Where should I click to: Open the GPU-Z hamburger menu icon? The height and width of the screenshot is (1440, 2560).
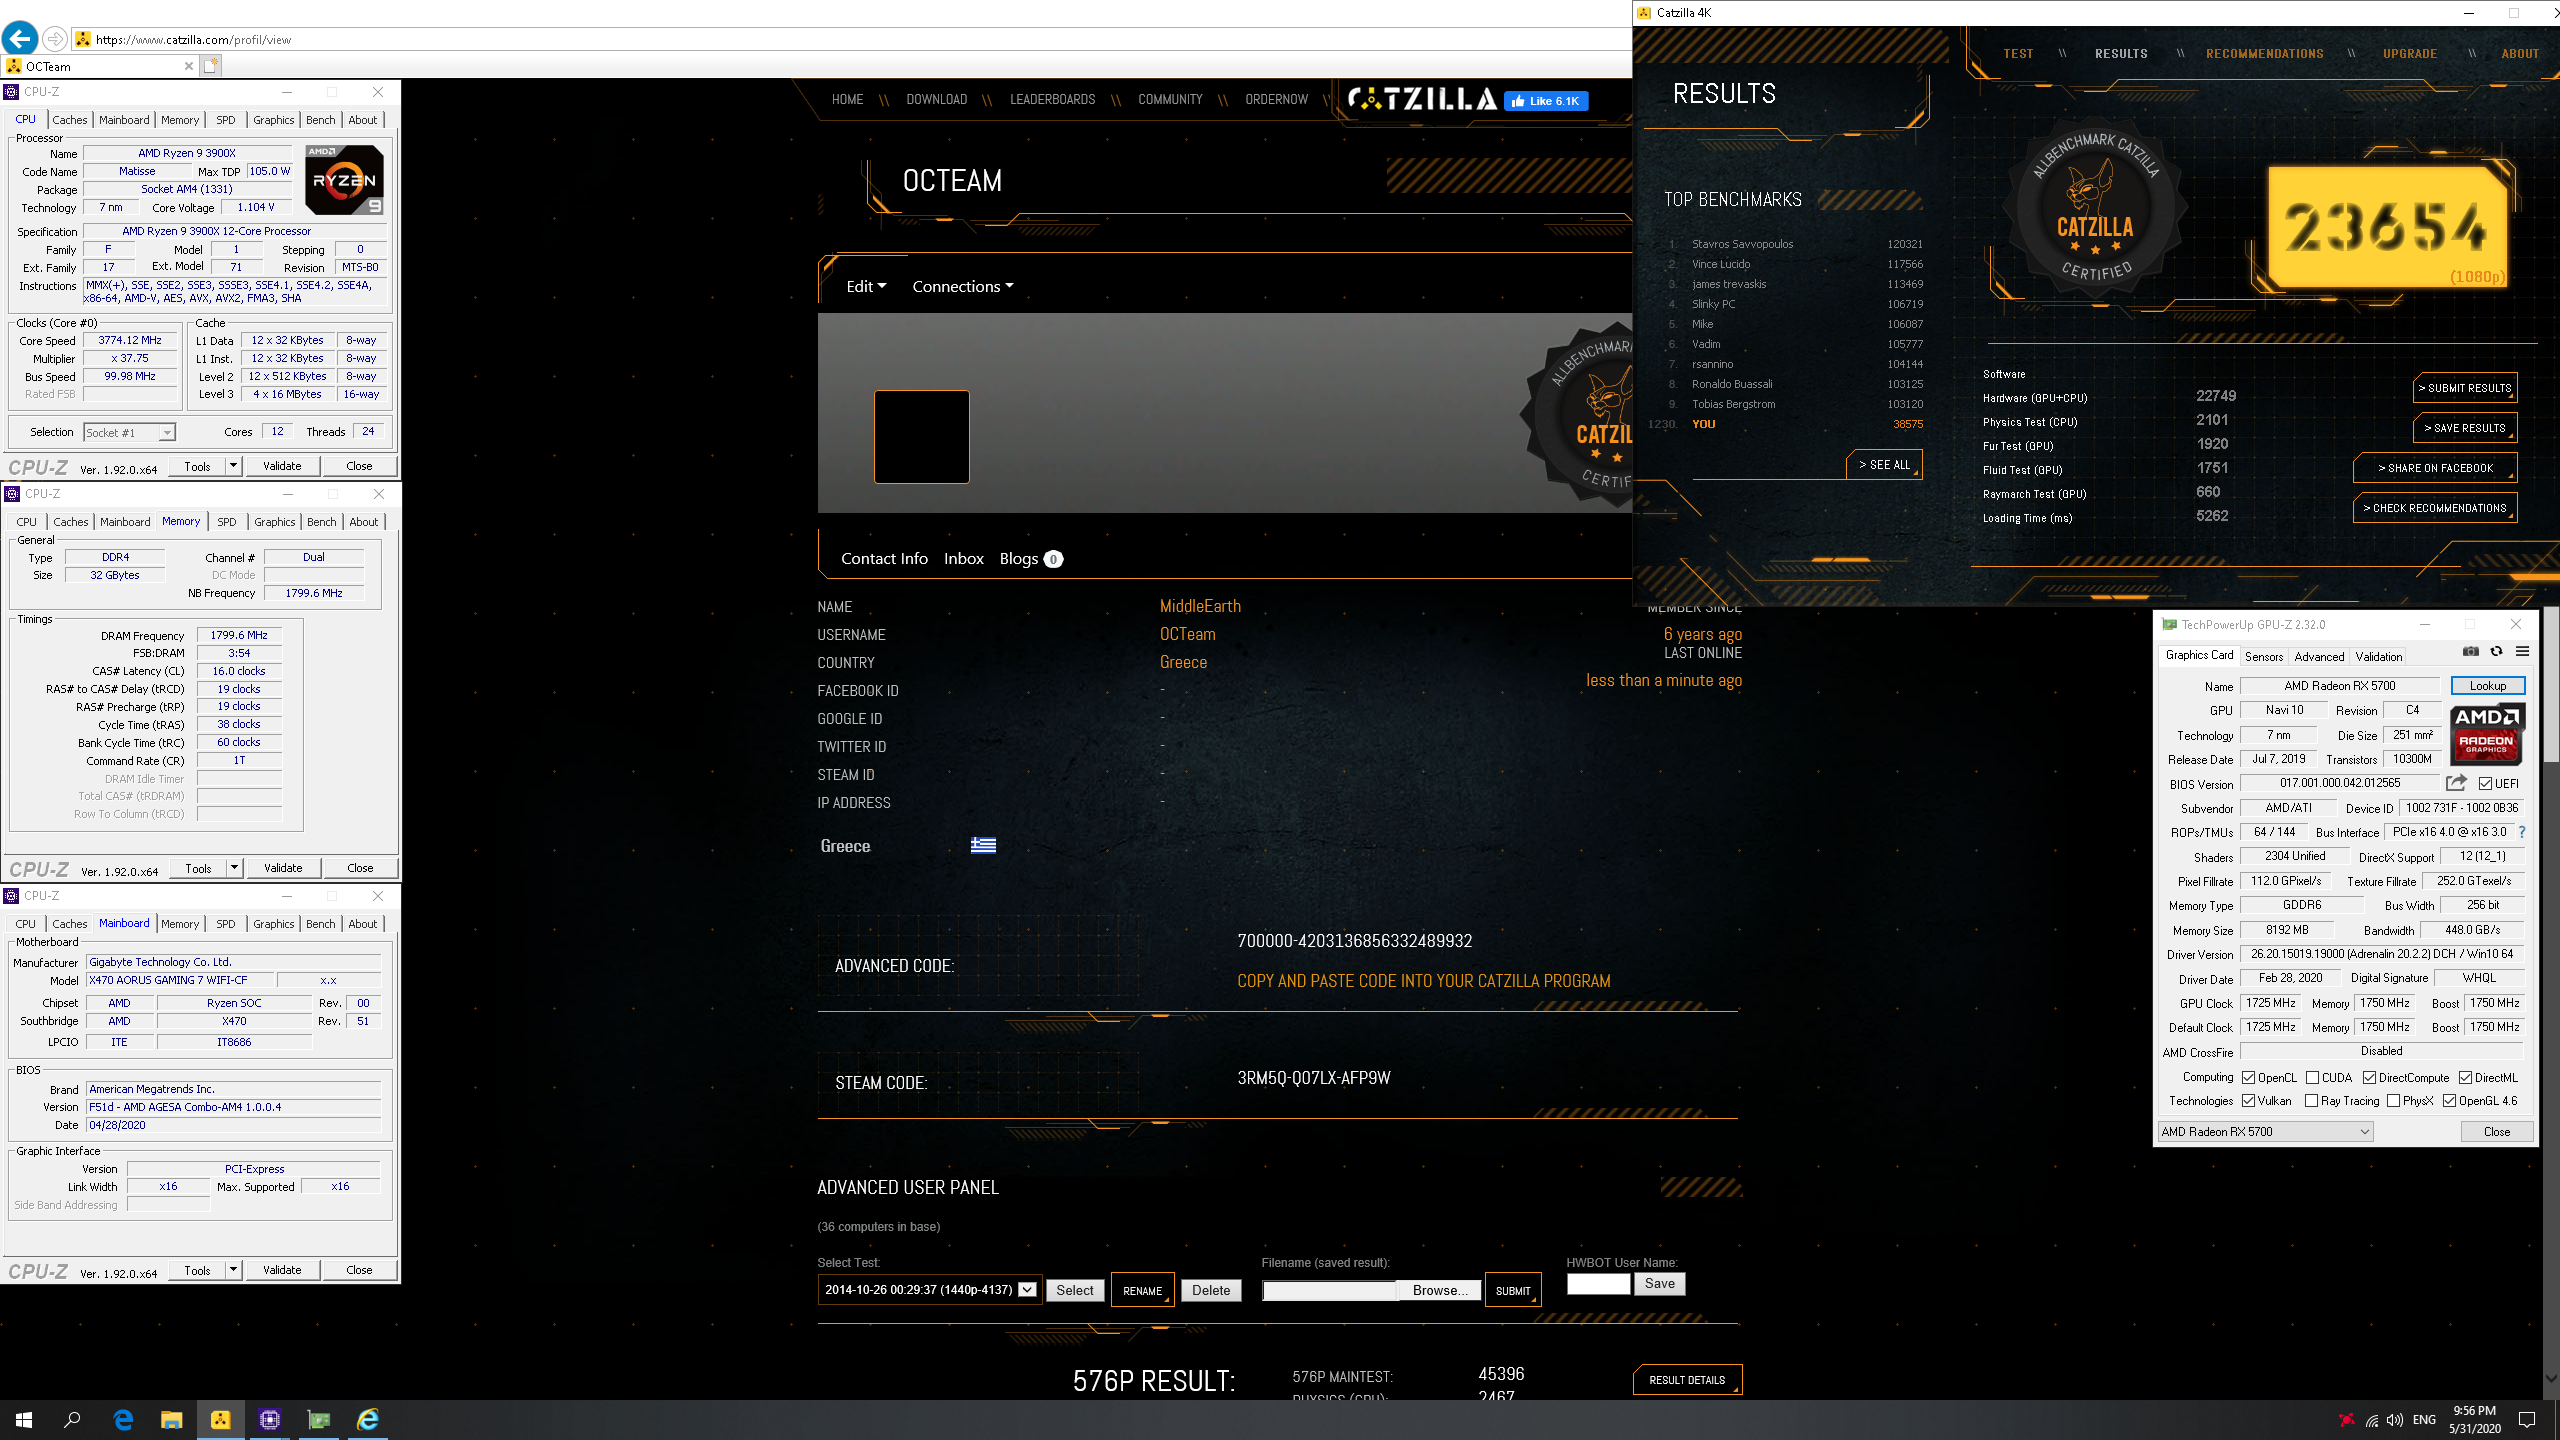[x=2522, y=652]
